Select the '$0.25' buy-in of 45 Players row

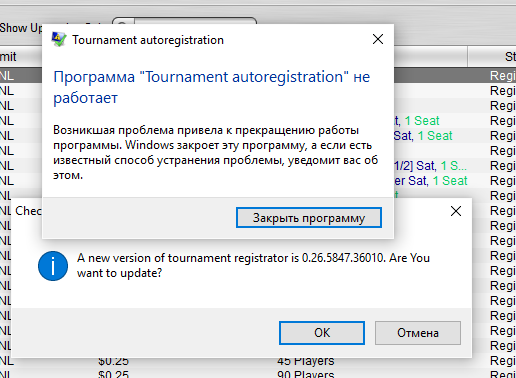(x=113, y=361)
